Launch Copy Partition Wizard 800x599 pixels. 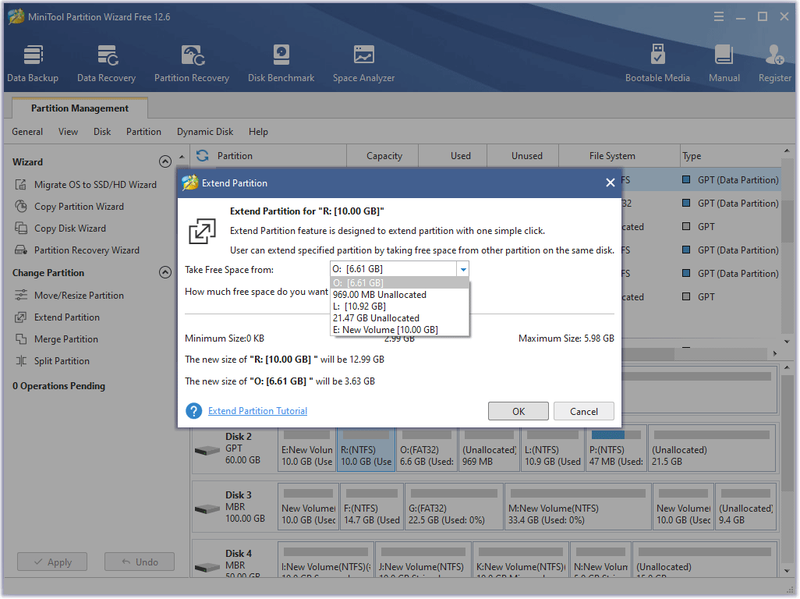point(69,207)
